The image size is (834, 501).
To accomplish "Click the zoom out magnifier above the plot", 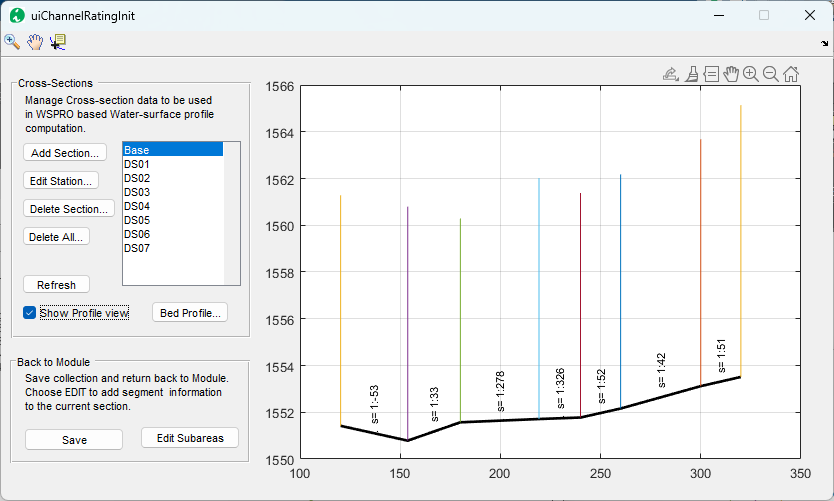I will (x=771, y=74).
